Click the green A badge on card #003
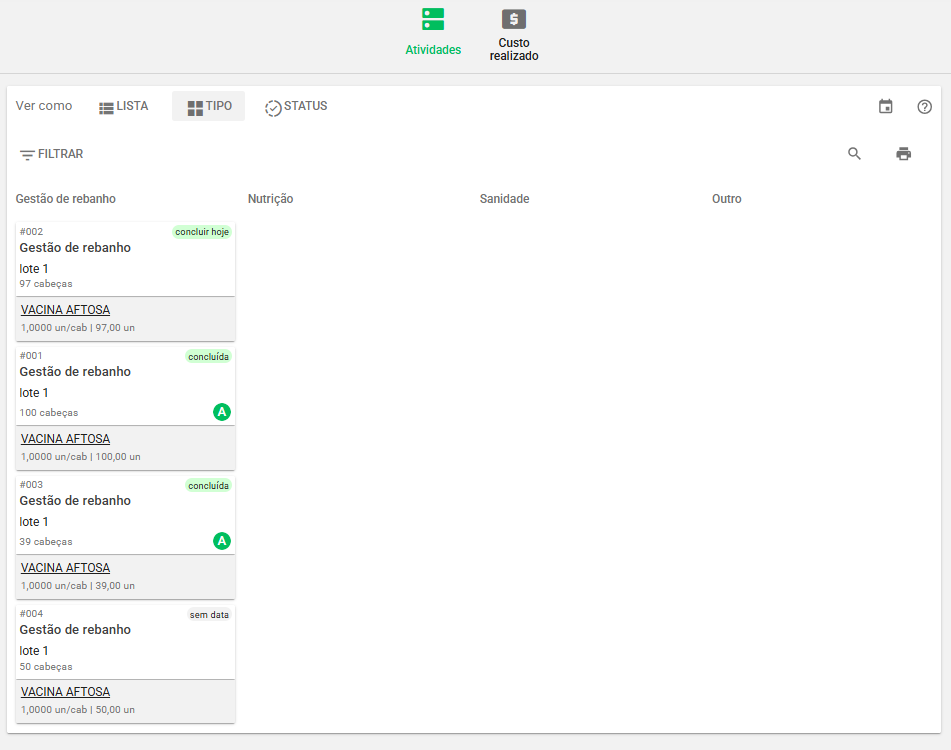Image resolution: width=951 pixels, height=750 pixels. click(222, 541)
